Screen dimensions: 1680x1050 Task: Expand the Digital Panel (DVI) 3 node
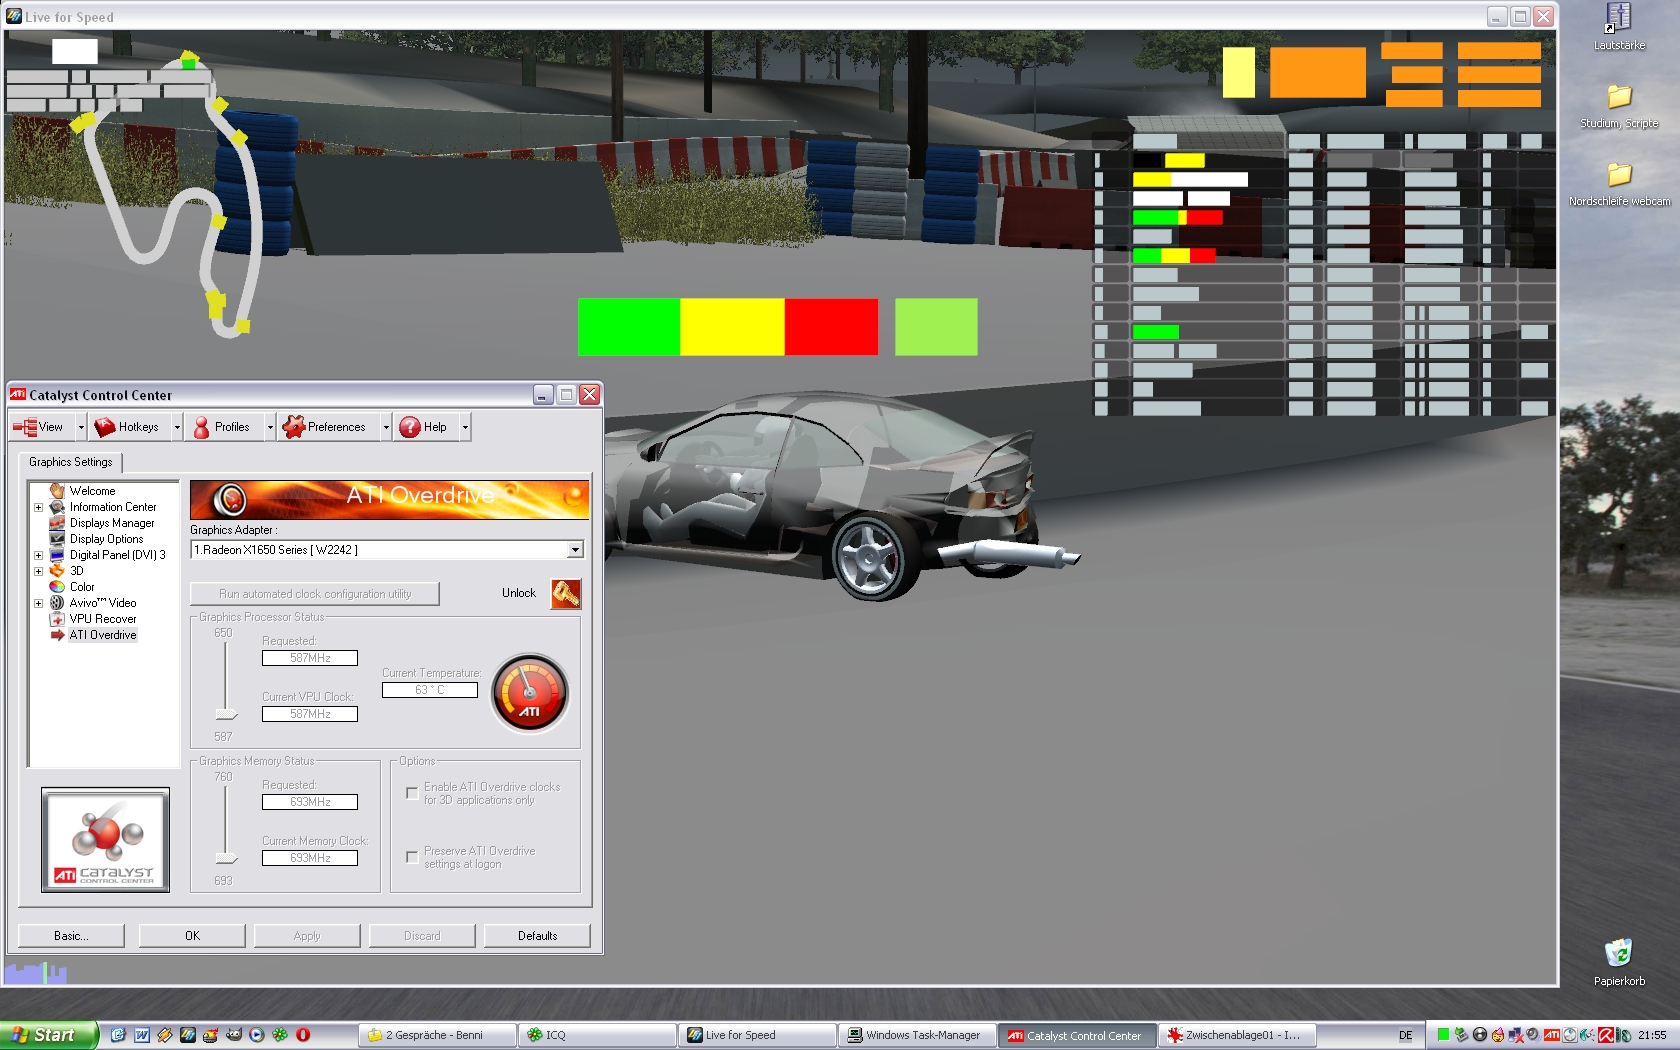39,555
